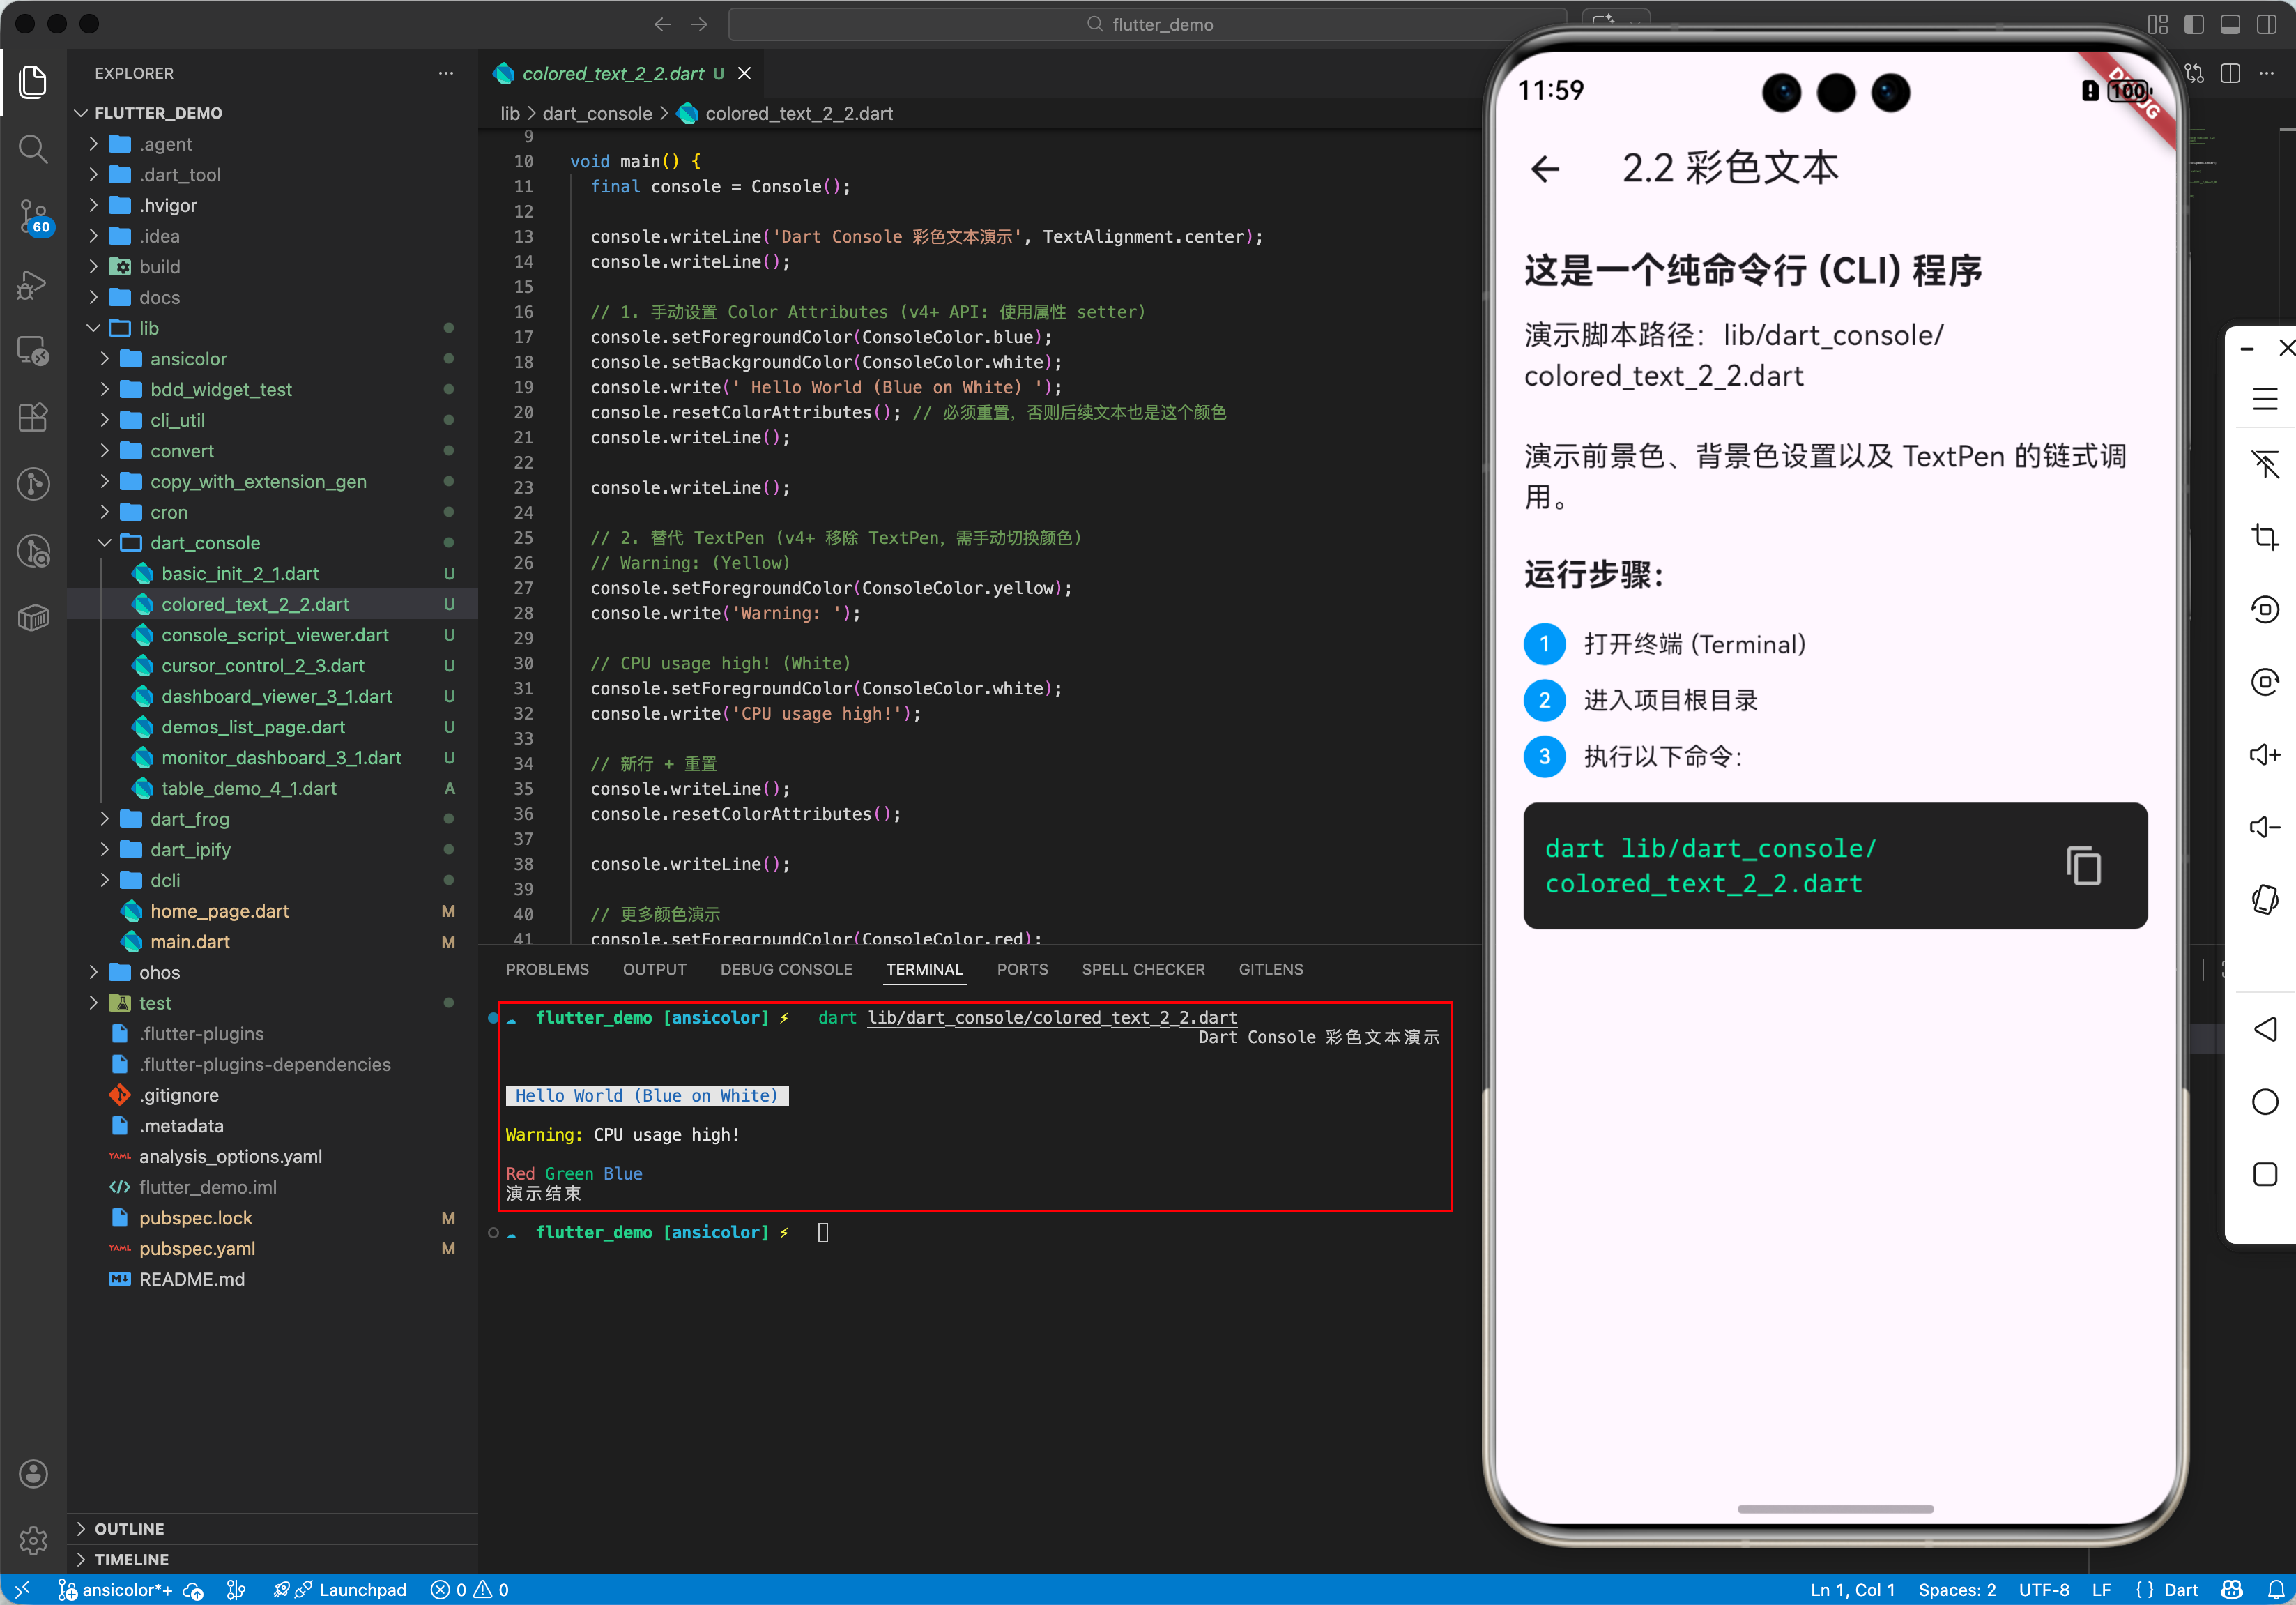Screen dimensions: 2296x1605
Task: Open the SPELL CHECKER panel tab
Action: pyautogui.click(x=1143, y=969)
